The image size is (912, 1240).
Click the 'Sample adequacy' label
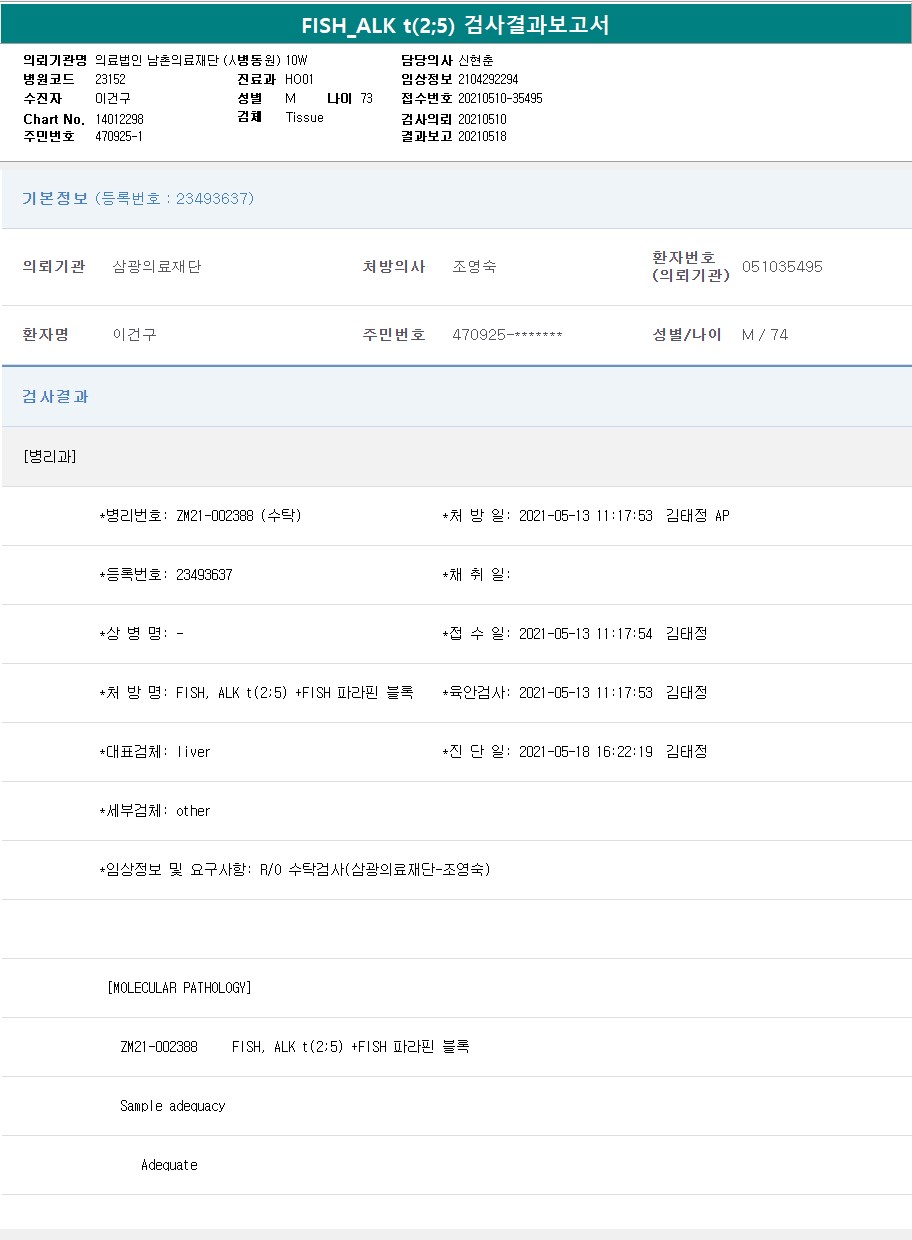click(x=172, y=1106)
